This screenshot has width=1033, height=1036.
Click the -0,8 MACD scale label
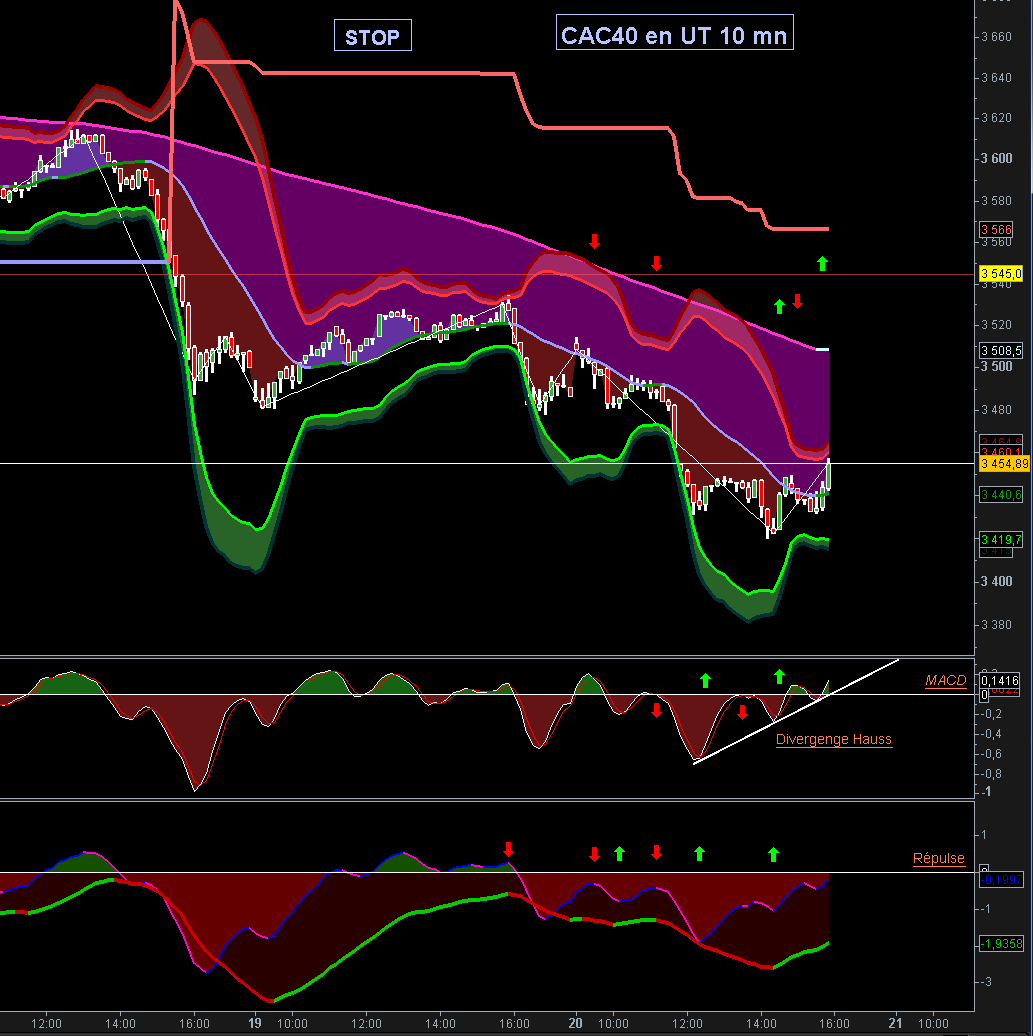[991, 774]
